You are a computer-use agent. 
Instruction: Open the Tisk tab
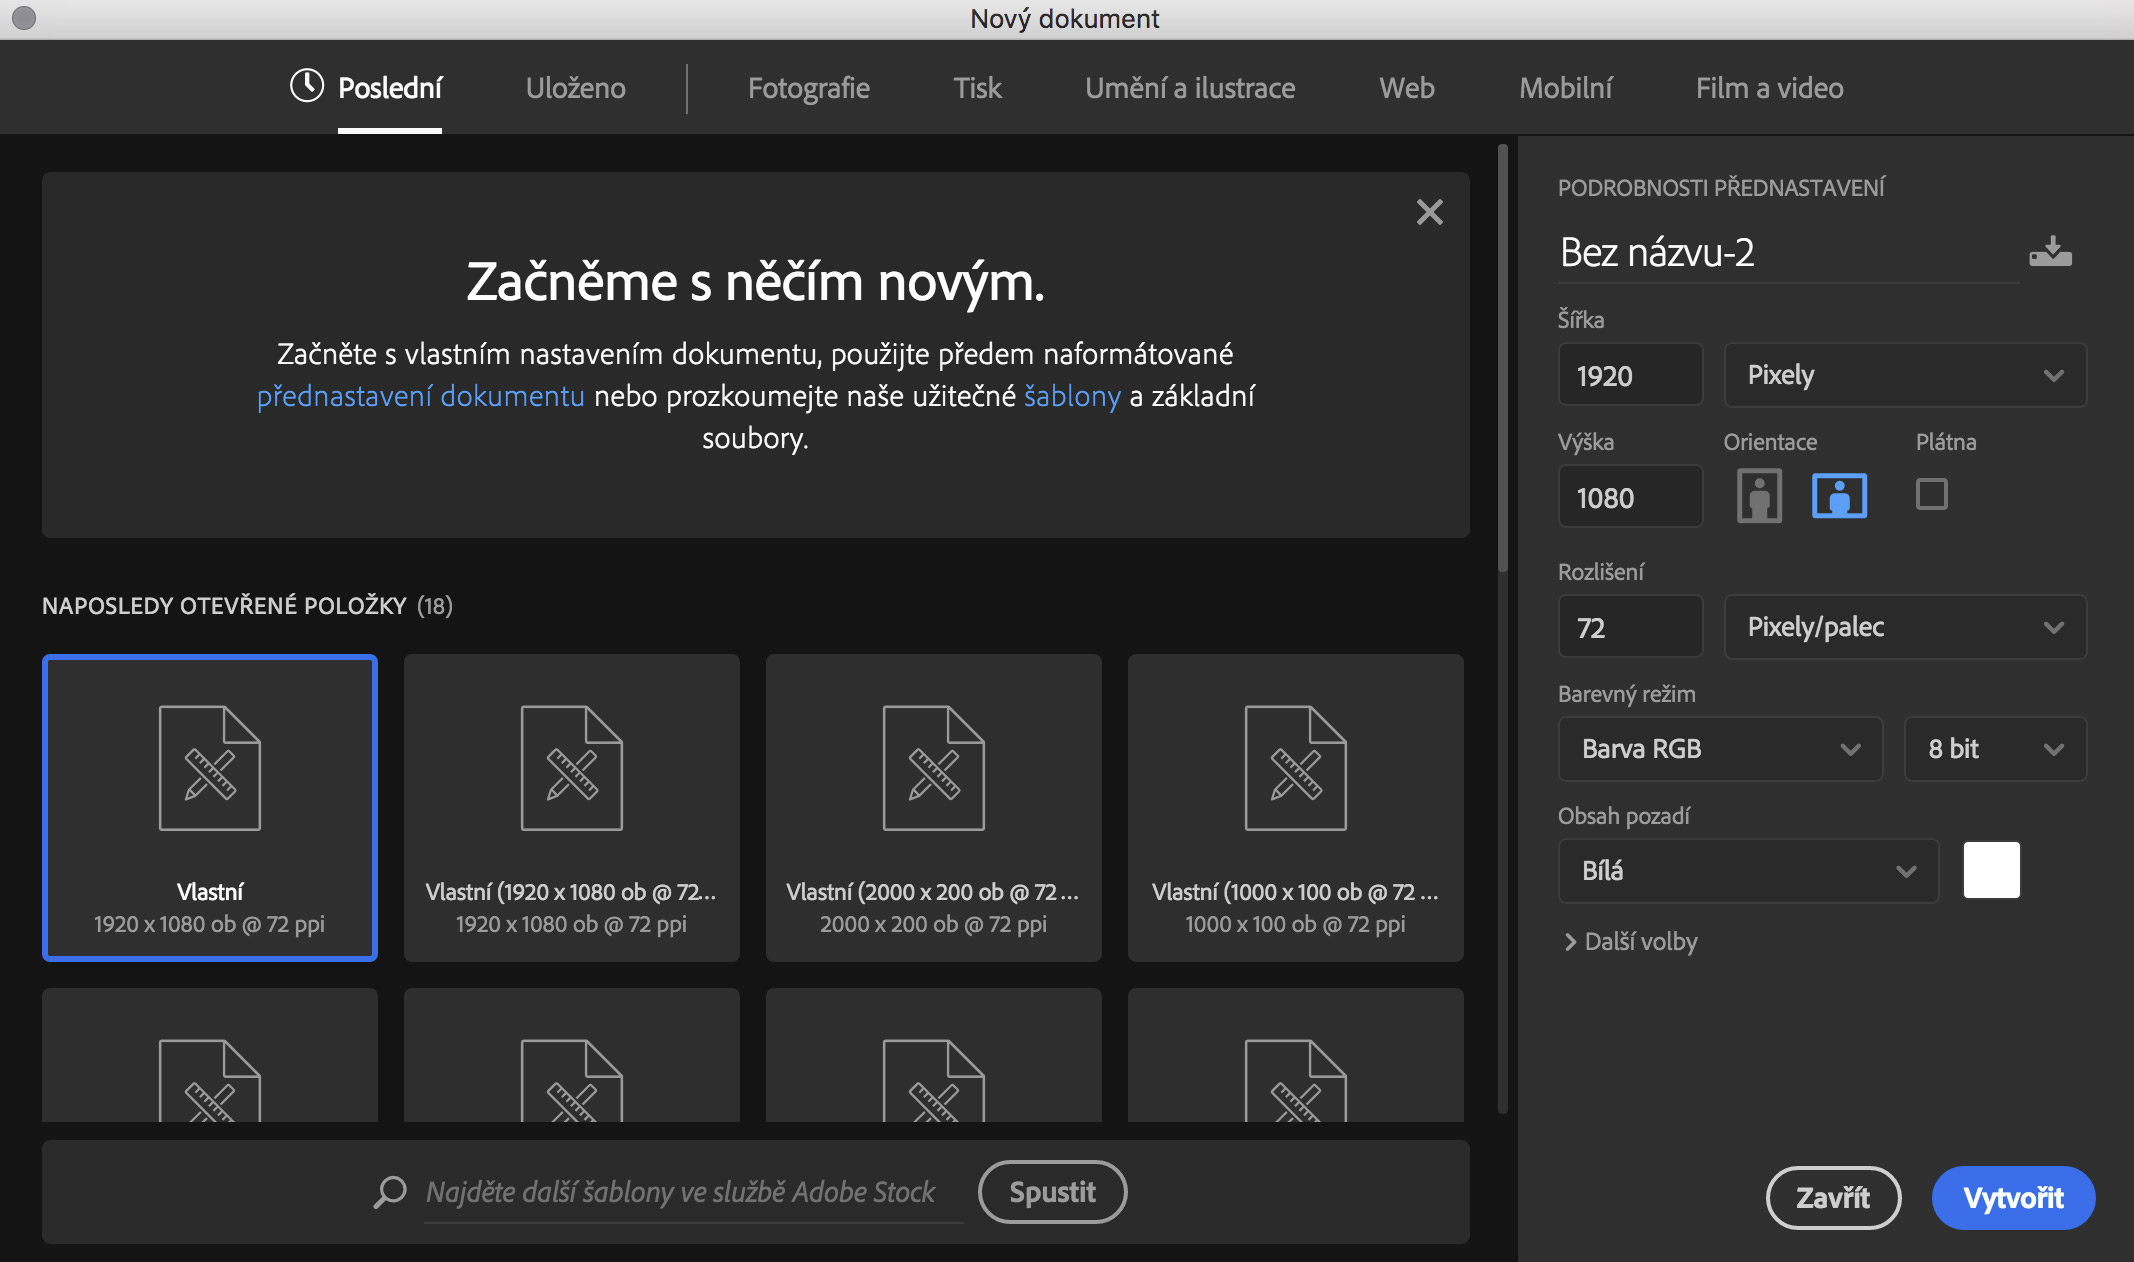(x=977, y=88)
